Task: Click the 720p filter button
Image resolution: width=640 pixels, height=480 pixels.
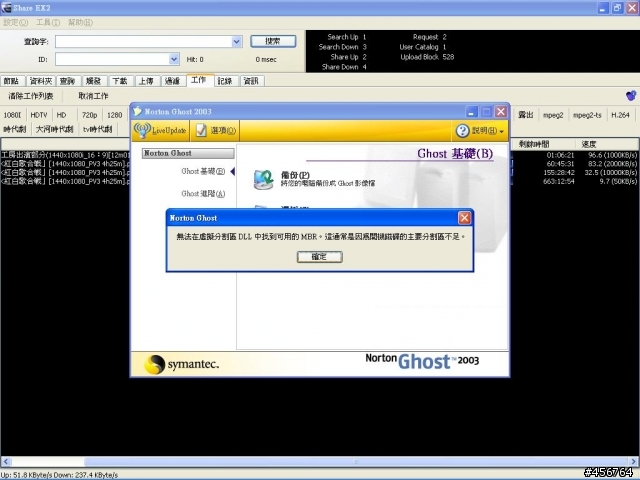Action: [89, 115]
